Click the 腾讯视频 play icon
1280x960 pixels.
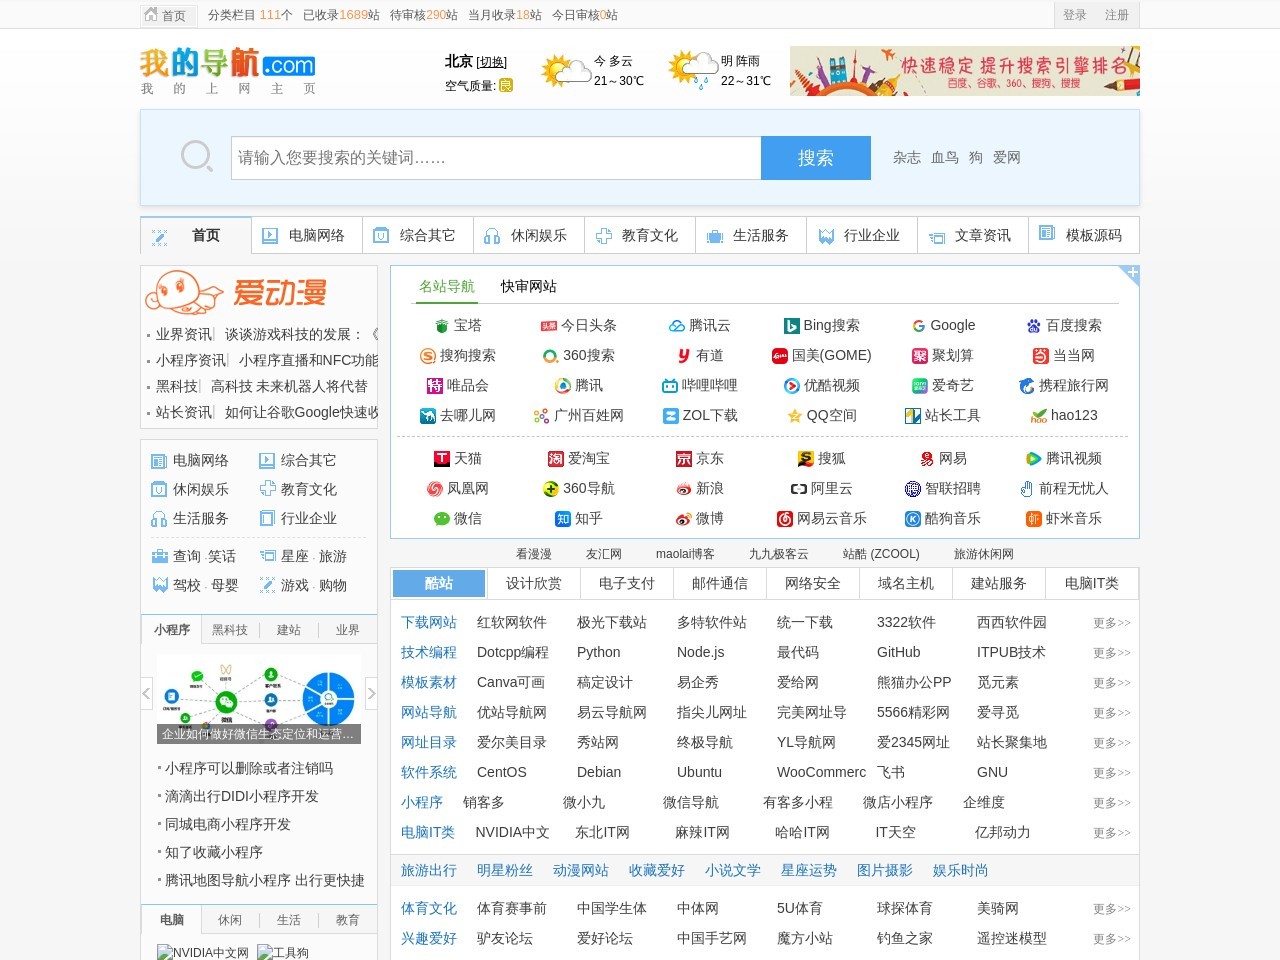[1034, 459]
